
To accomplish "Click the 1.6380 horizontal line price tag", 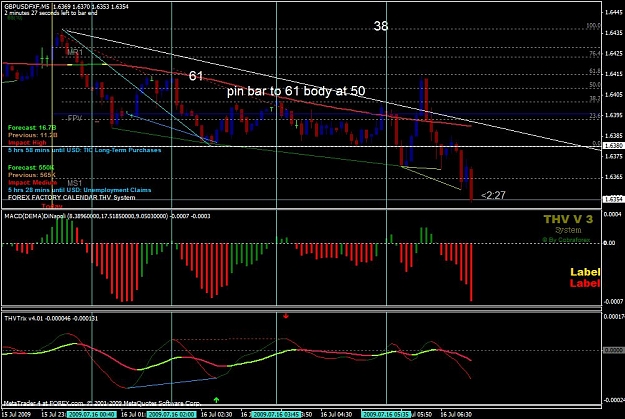I will (x=613, y=146).
